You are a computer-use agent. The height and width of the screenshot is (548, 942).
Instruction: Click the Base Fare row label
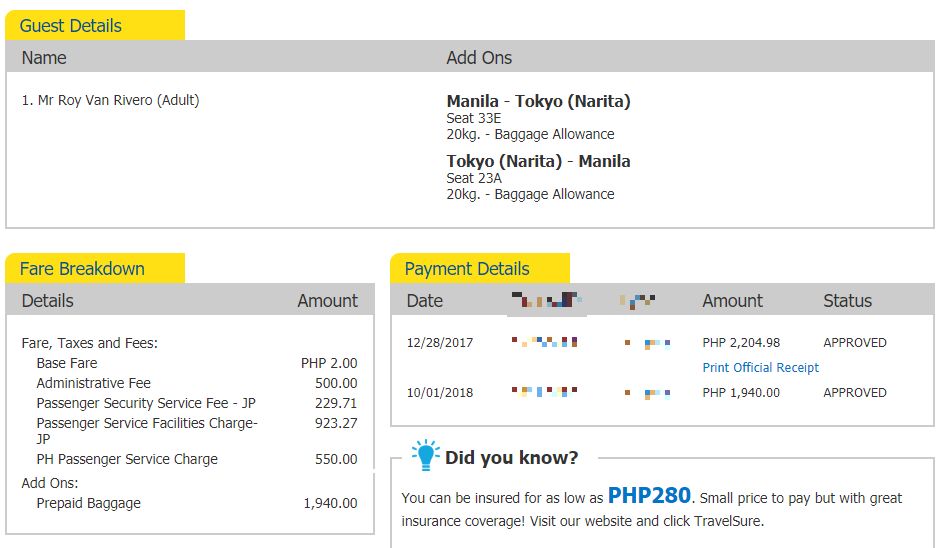tap(67, 363)
